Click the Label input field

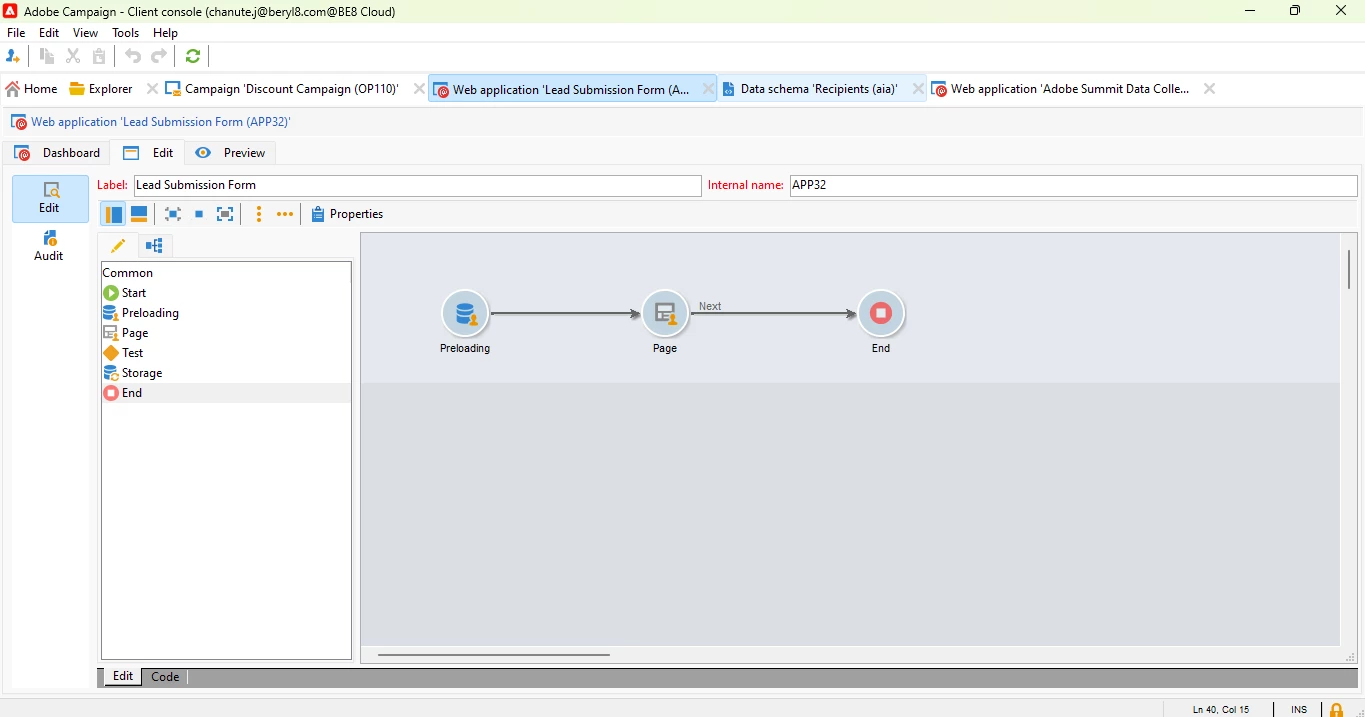click(418, 186)
